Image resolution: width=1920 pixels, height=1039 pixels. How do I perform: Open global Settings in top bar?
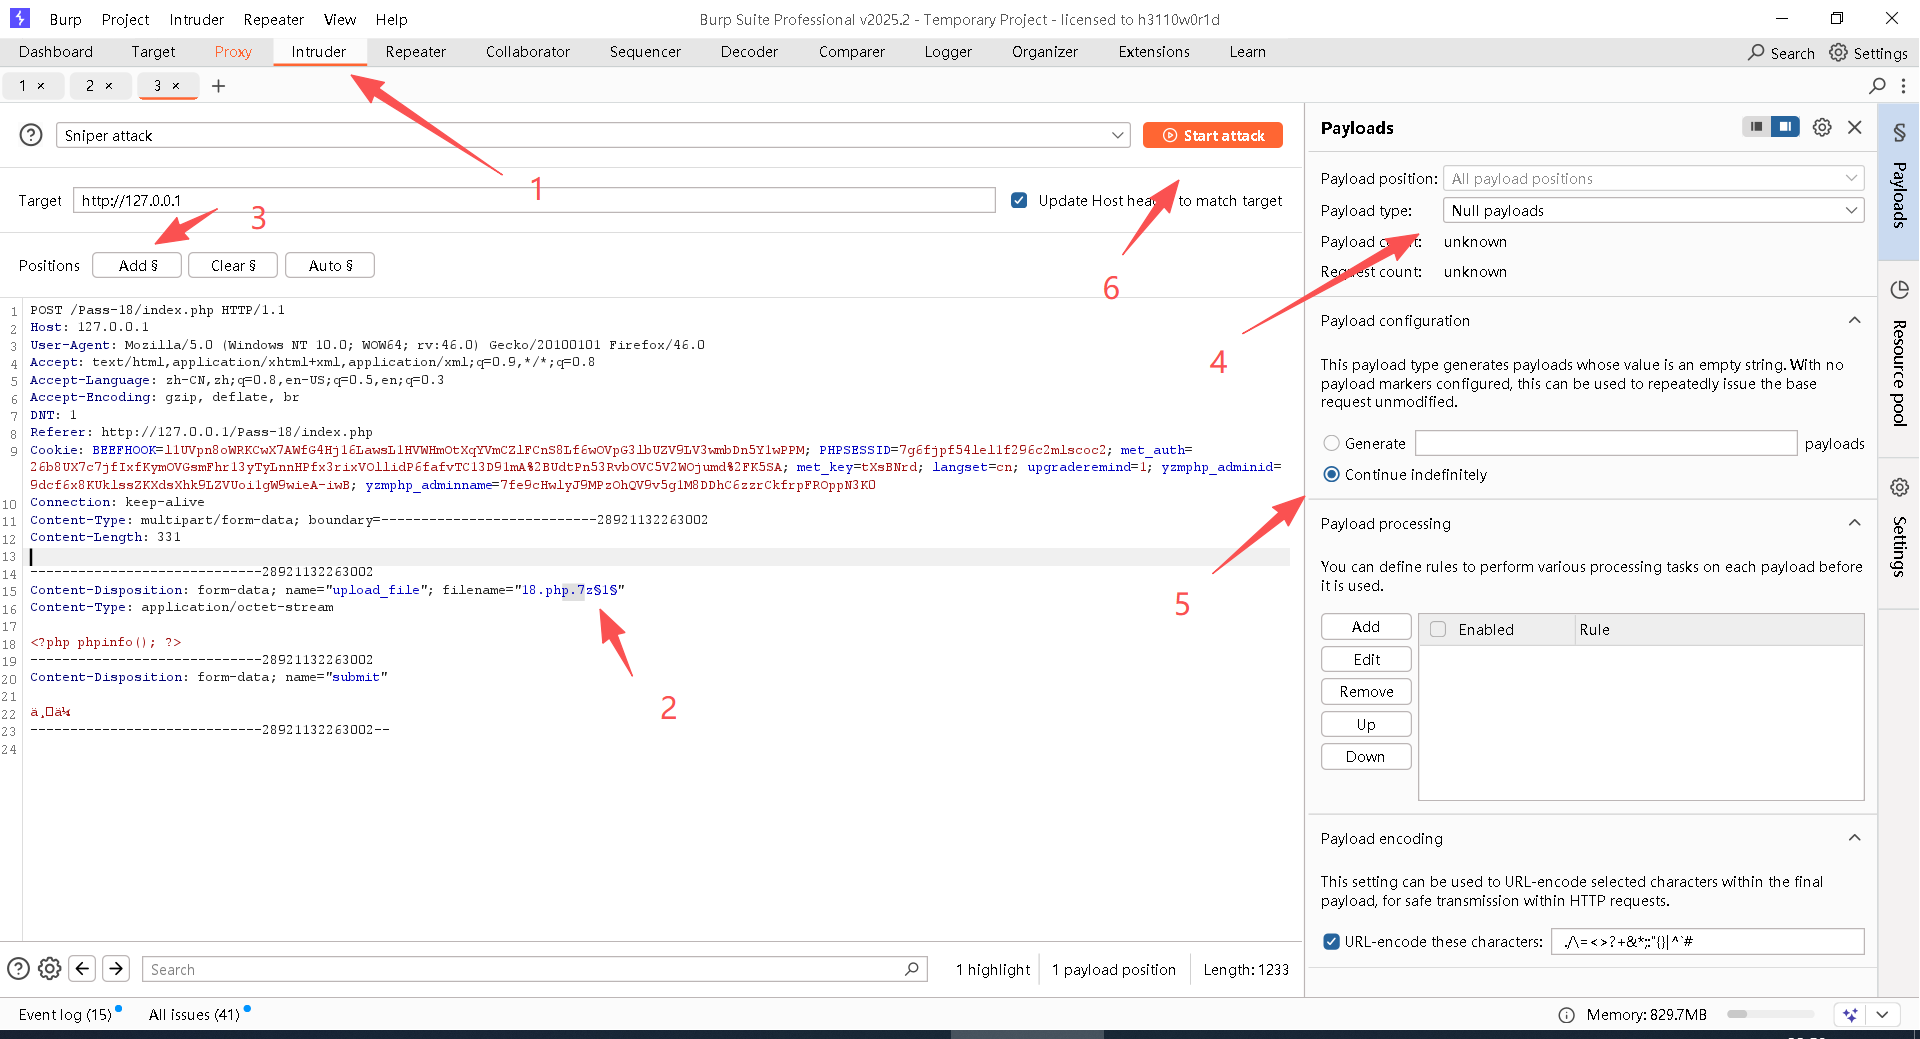point(1868,53)
